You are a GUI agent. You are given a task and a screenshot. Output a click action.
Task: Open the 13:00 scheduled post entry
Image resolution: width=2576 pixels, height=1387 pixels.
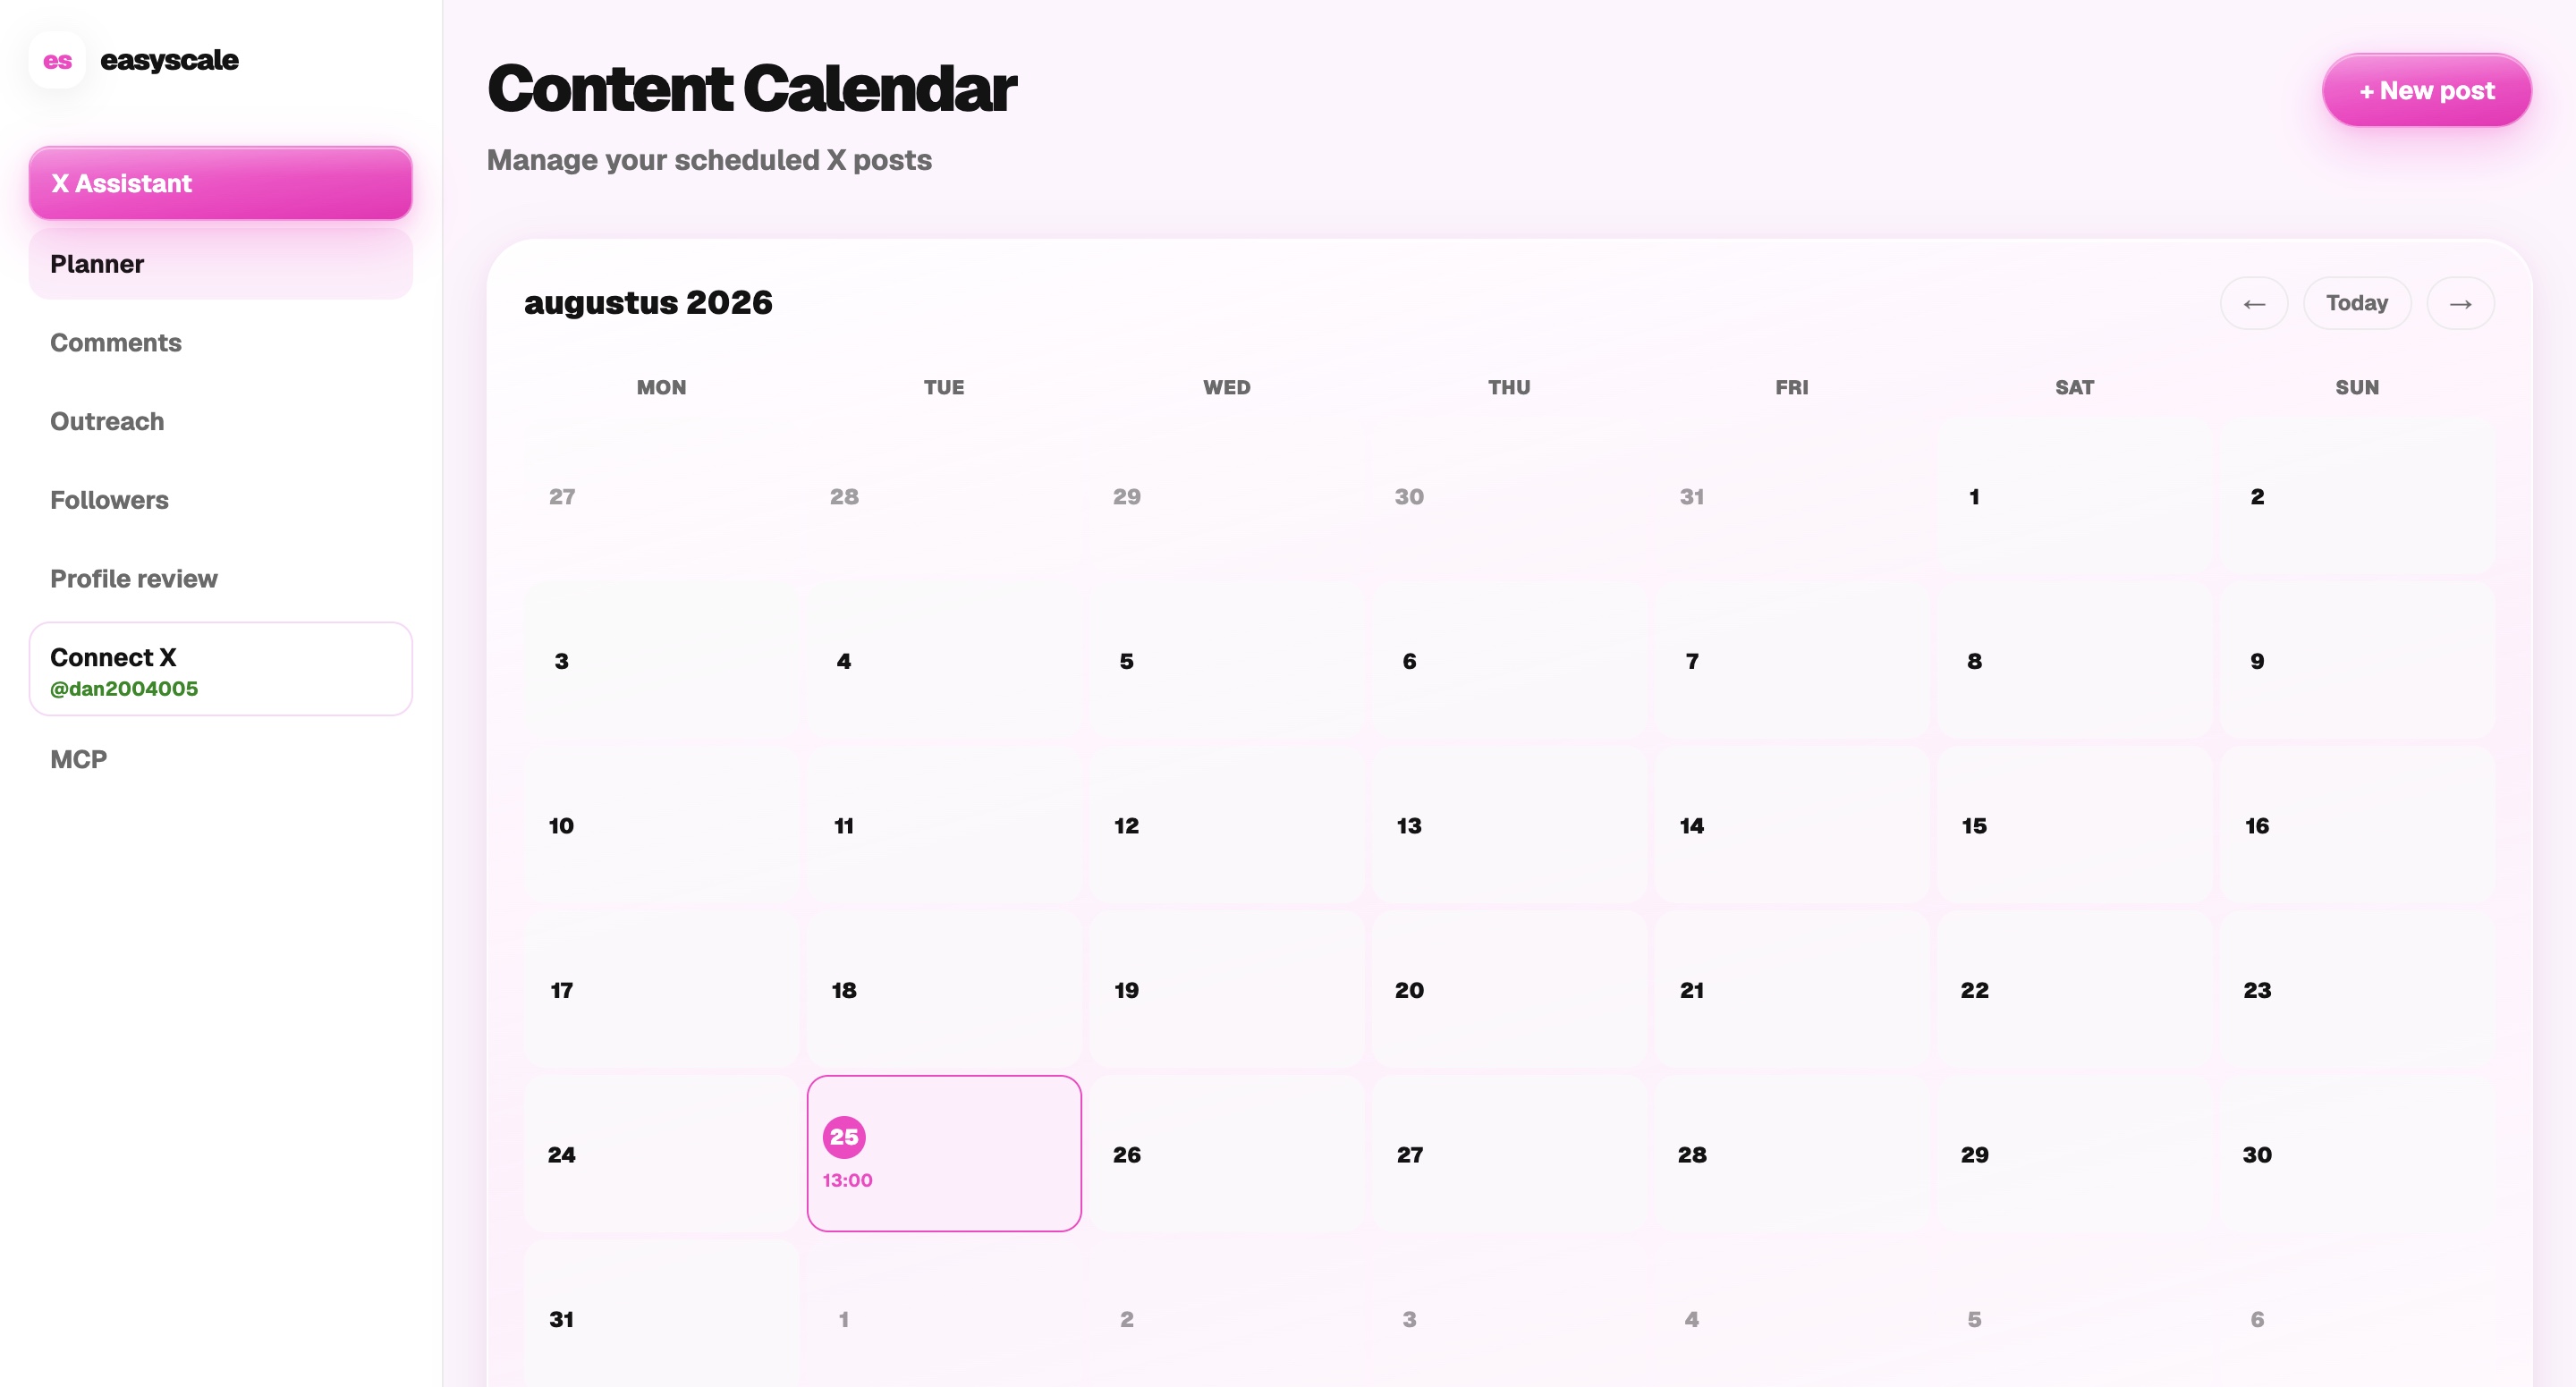tap(847, 1180)
